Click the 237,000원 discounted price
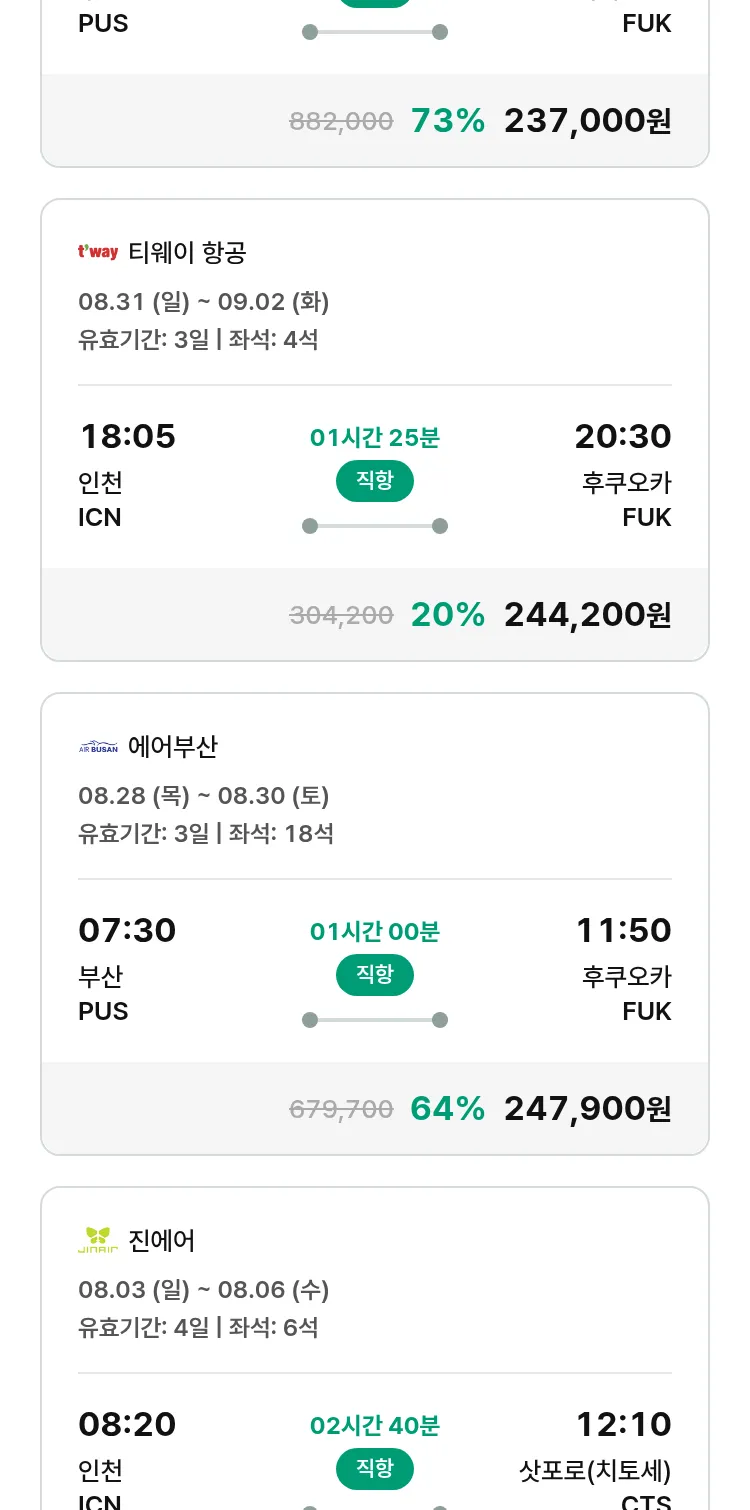 pos(587,121)
